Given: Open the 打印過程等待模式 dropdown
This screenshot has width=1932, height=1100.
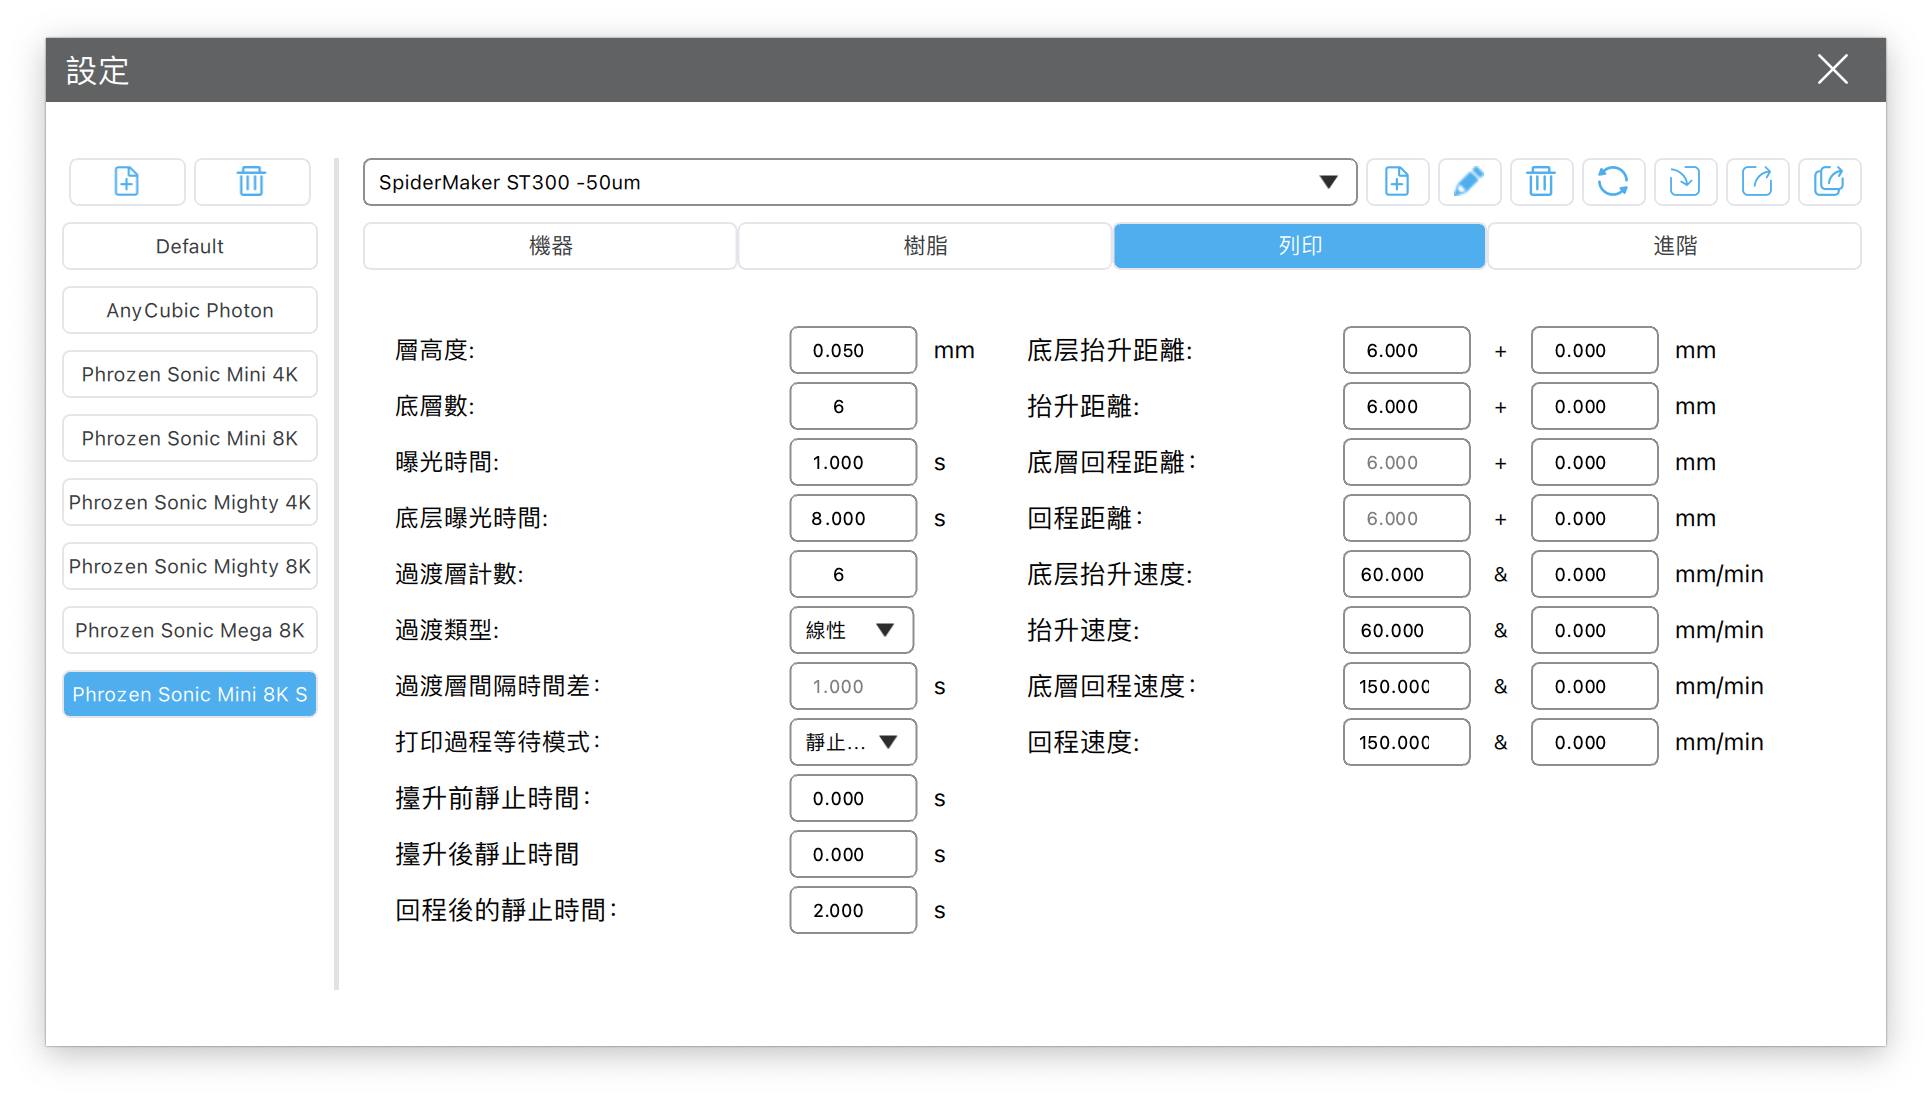Looking at the screenshot, I should pyautogui.click(x=852, y=742).
